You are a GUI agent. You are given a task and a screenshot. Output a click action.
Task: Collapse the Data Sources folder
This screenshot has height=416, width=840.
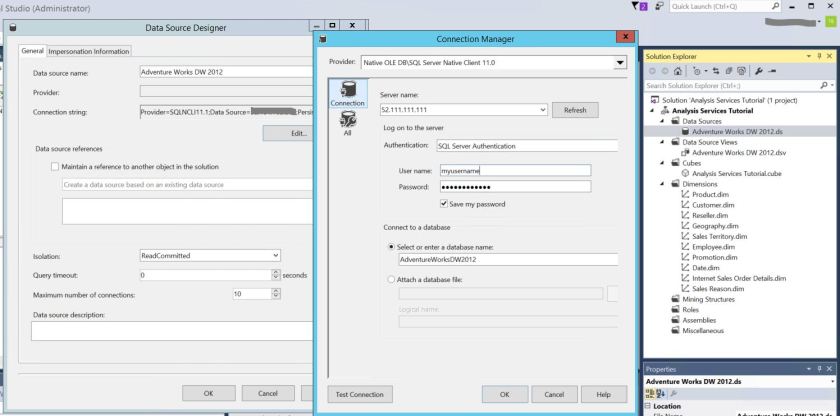[x=662, y=121]
